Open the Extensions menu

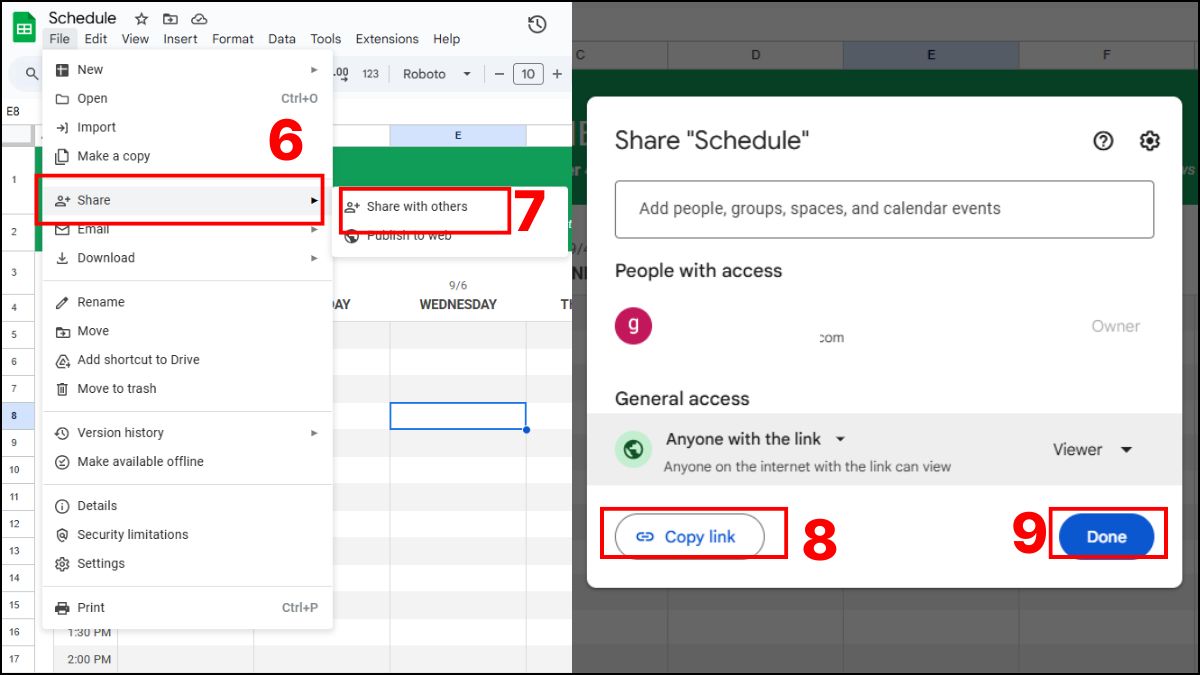[387, 39]
